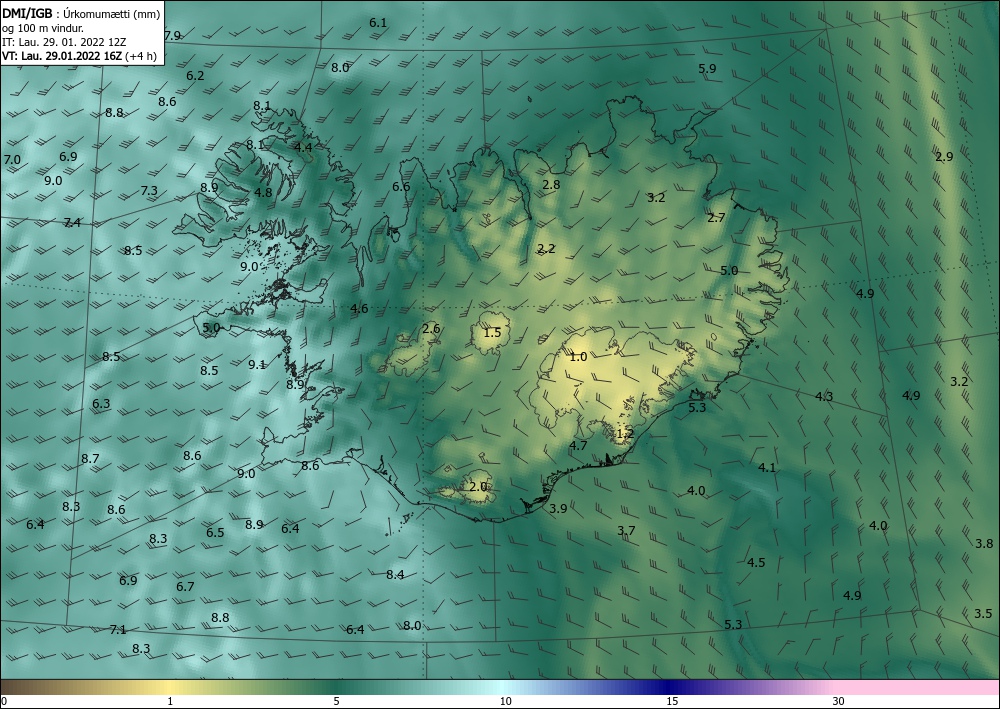Click the '4.3' value on the map
1000x709 pixels.
point(824,396)
